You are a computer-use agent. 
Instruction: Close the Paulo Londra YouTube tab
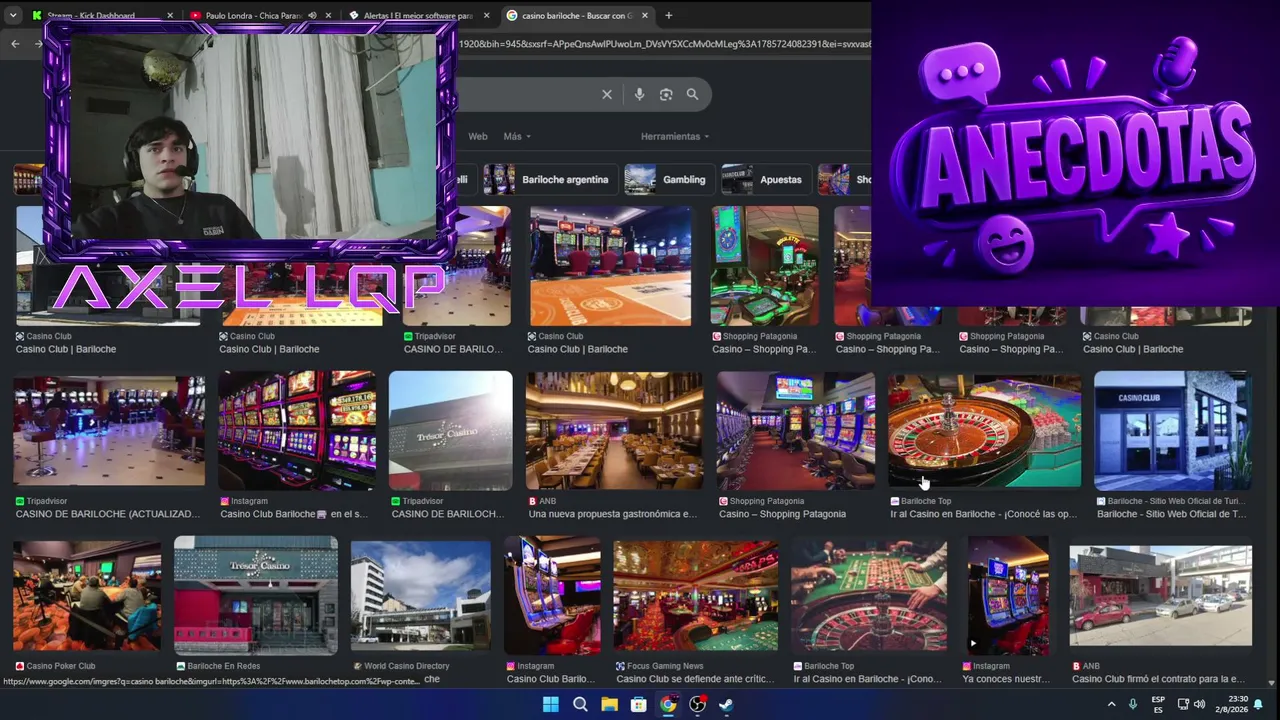pos(328,16)
